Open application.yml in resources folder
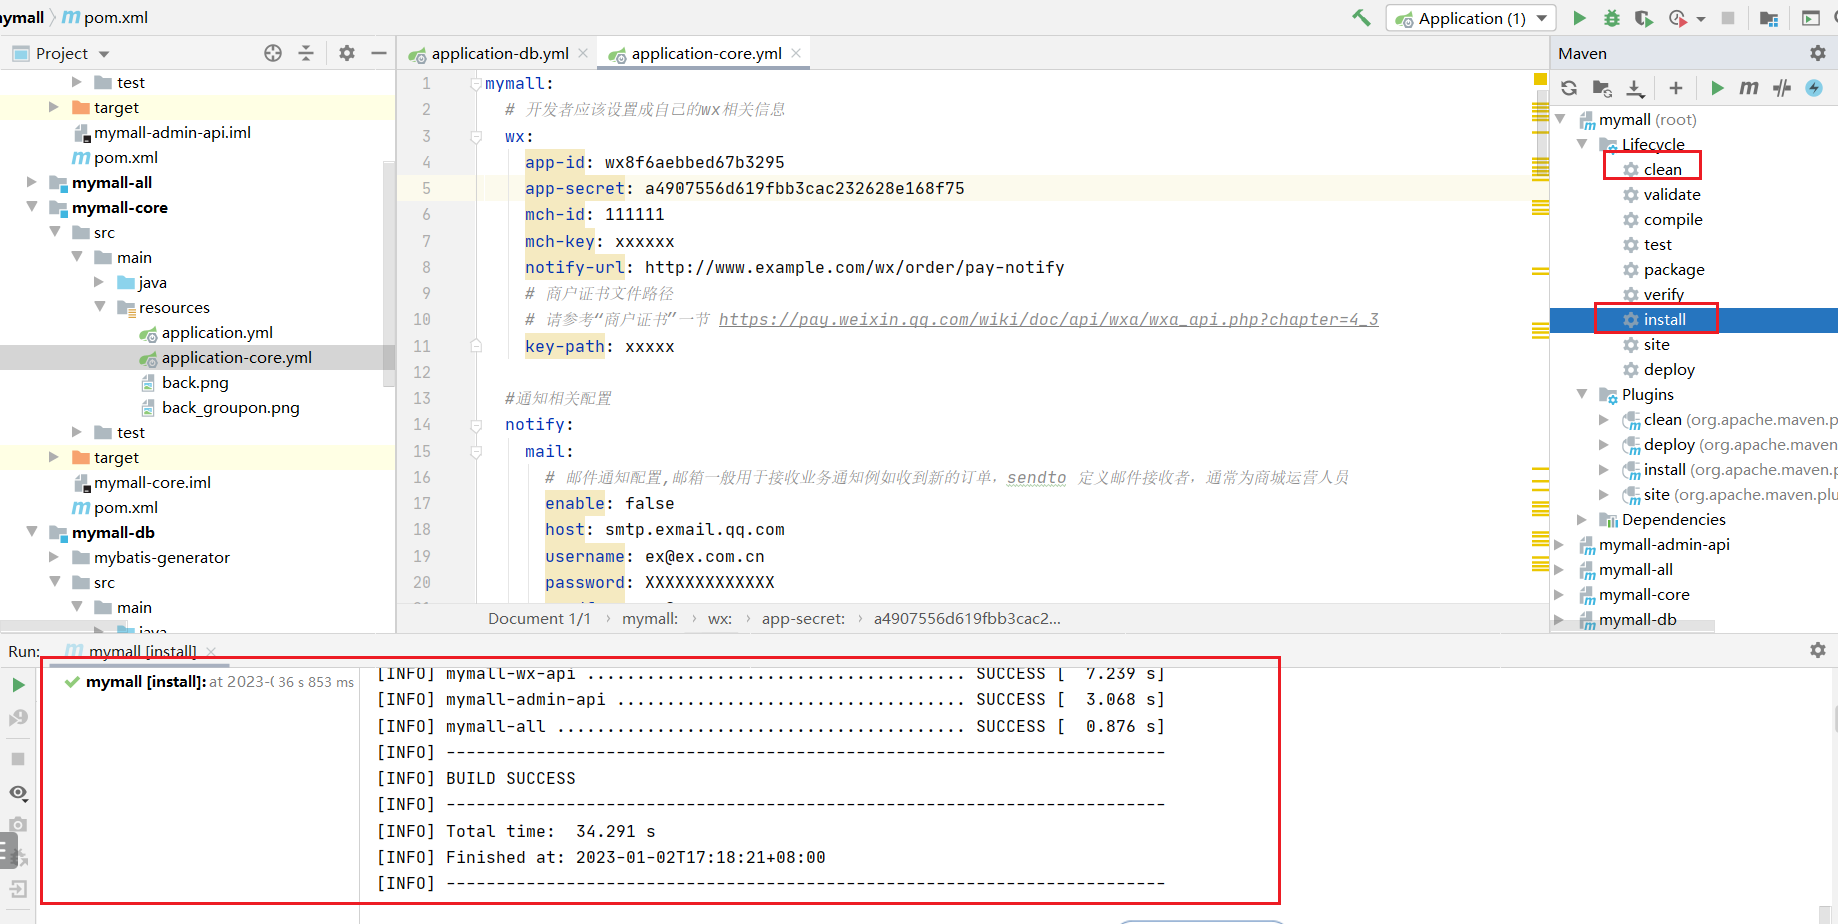 click(x=217, y=332)
